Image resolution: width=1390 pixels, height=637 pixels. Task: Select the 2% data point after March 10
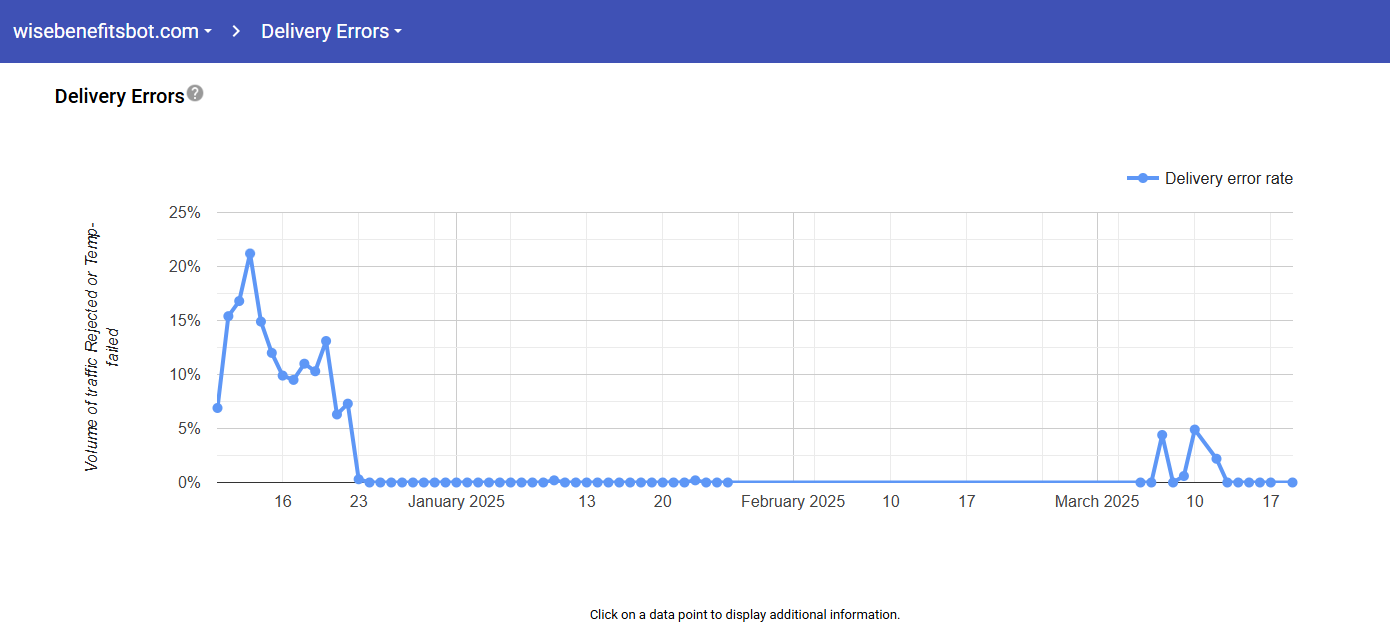click(1216, 459)
